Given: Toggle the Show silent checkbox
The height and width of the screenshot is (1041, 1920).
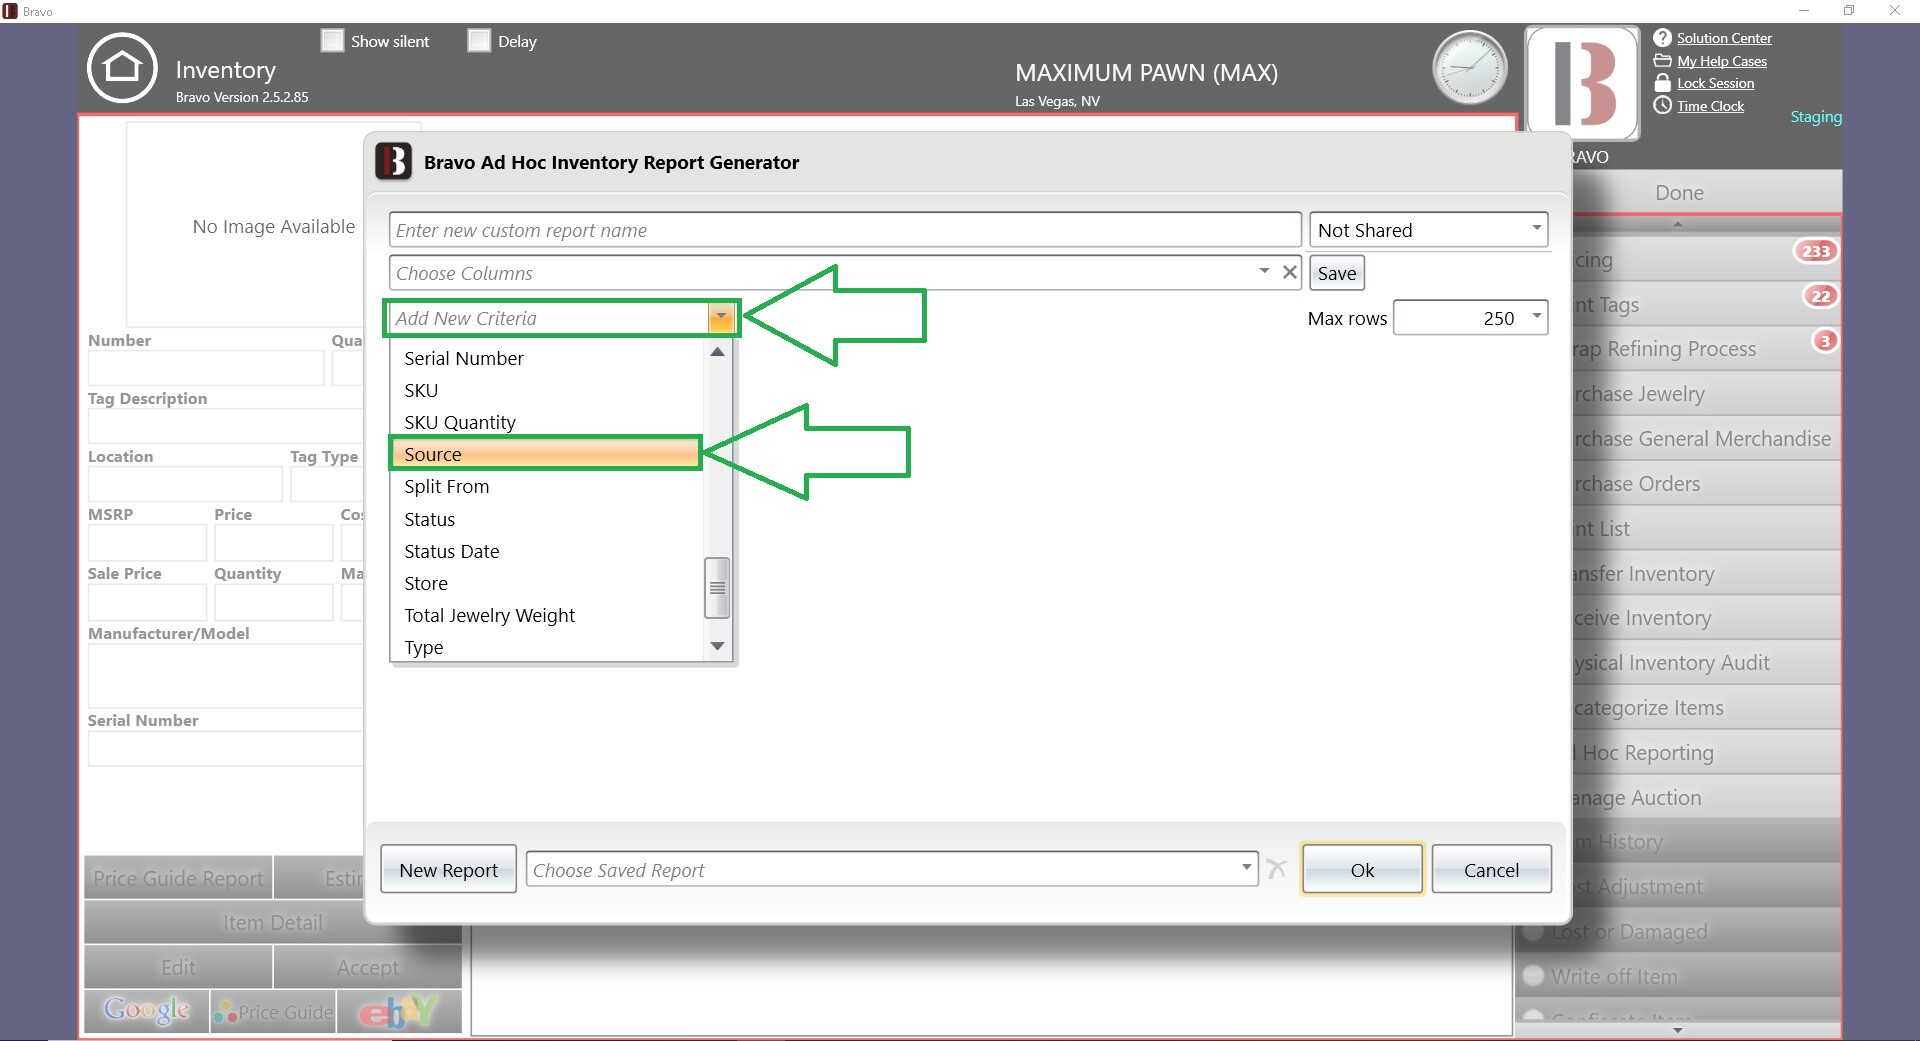Looking at the screenshot, I should coord(332,40).
